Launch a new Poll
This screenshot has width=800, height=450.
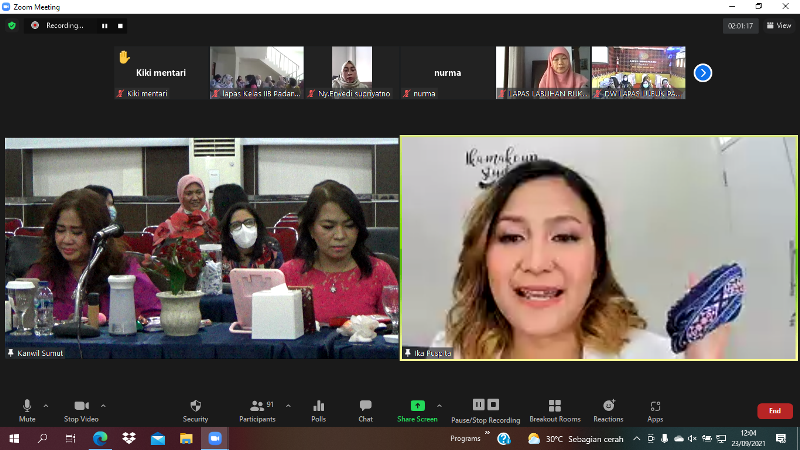[x=318, y=409]
